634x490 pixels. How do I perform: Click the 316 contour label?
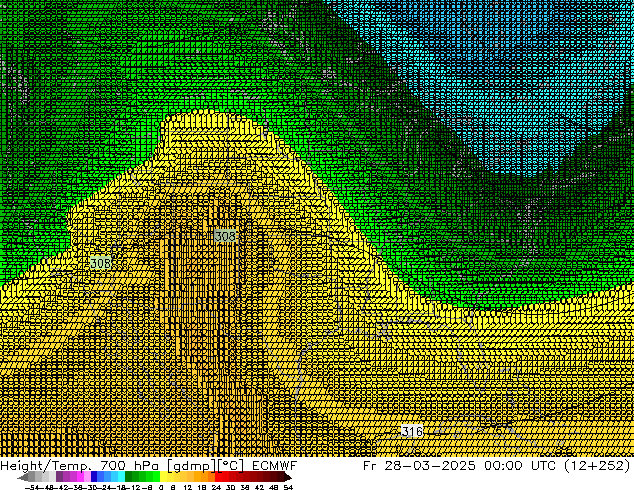pos(412,431)
